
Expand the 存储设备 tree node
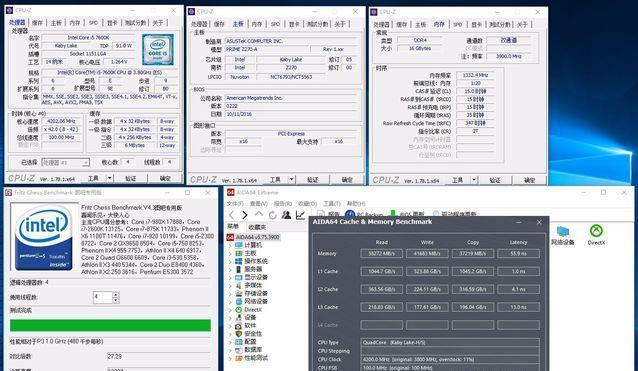(x=230, y=293)
